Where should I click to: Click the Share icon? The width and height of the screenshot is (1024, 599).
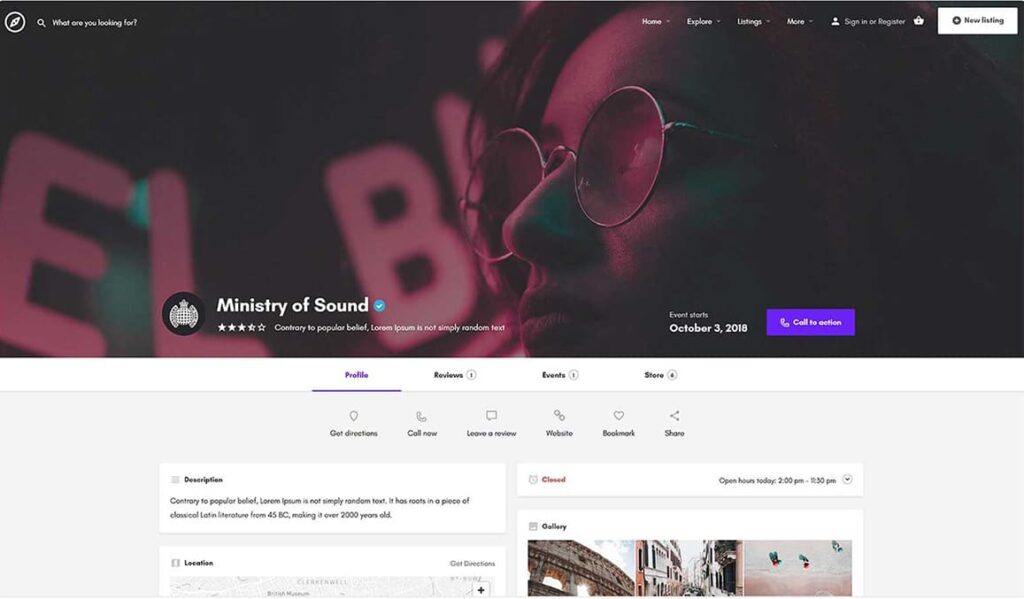674,416
